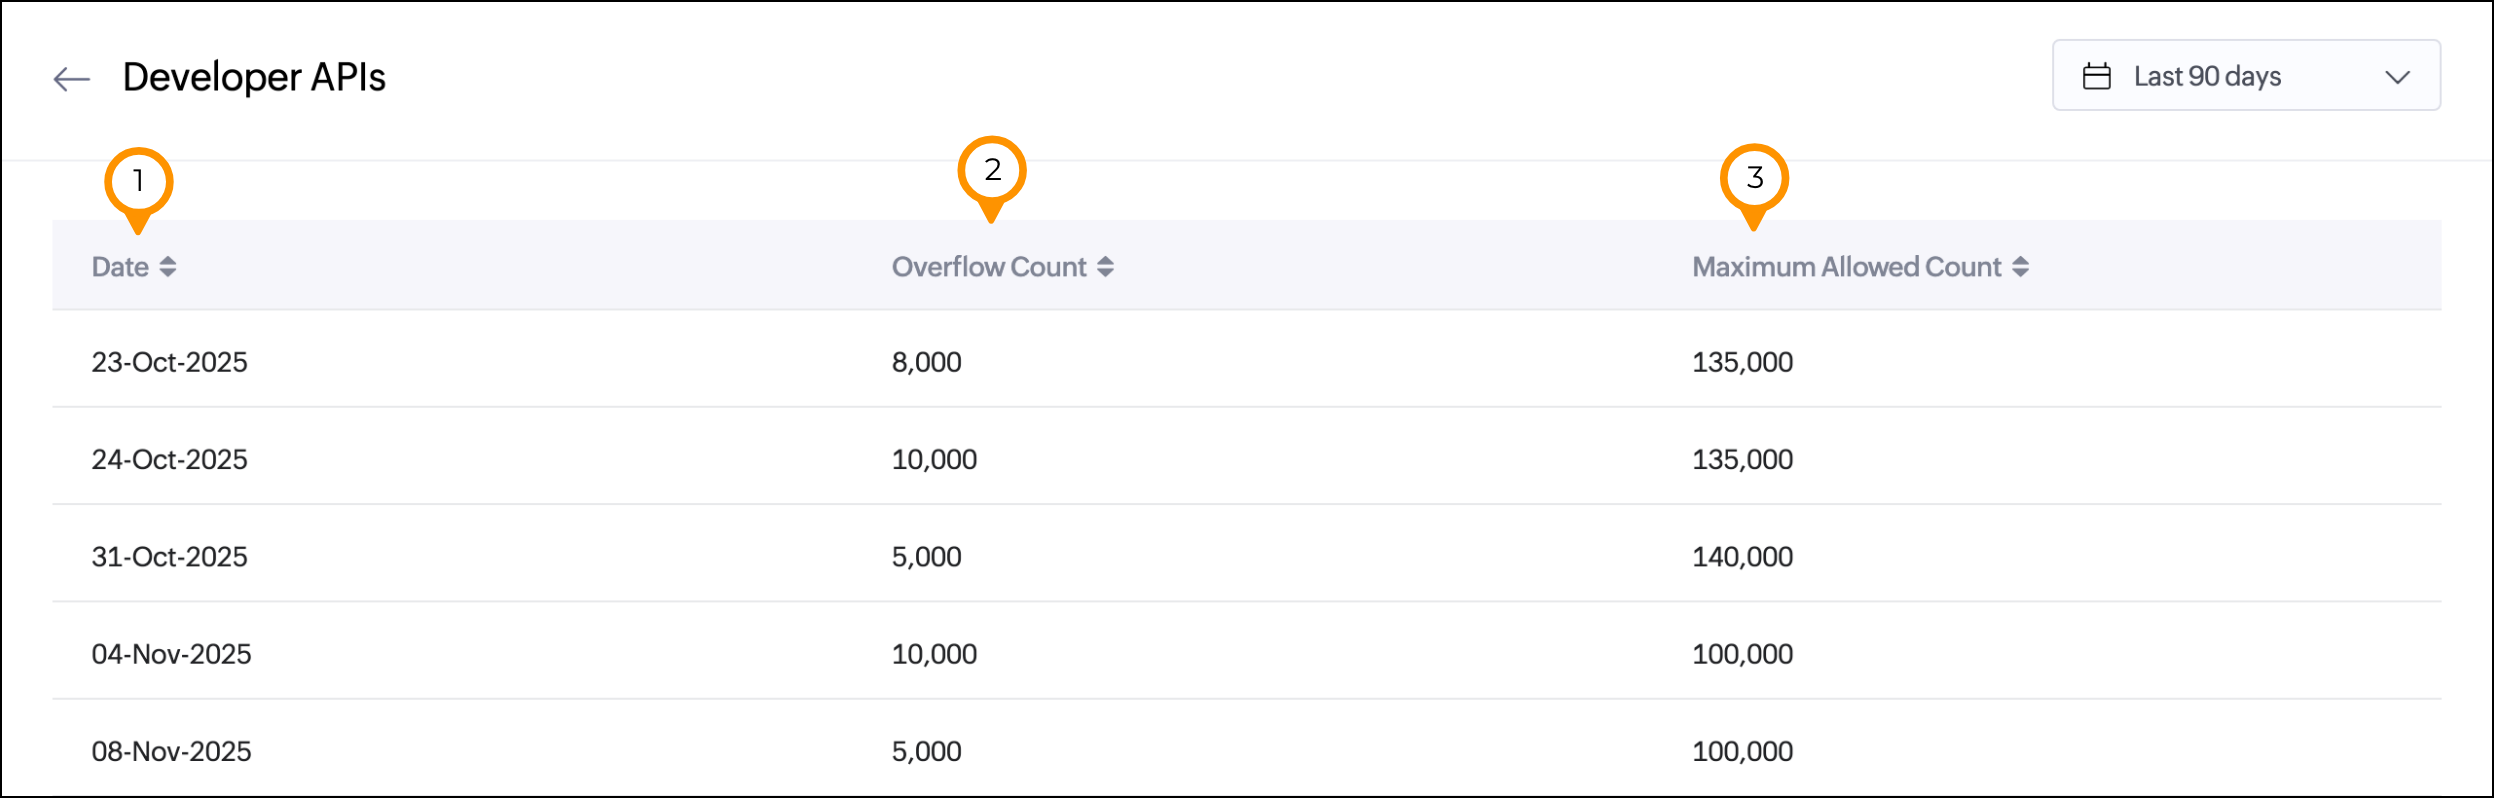Screen dimensions: 2494x798
Task: Click orange callout marker number 1
Action: coord(138,183)
